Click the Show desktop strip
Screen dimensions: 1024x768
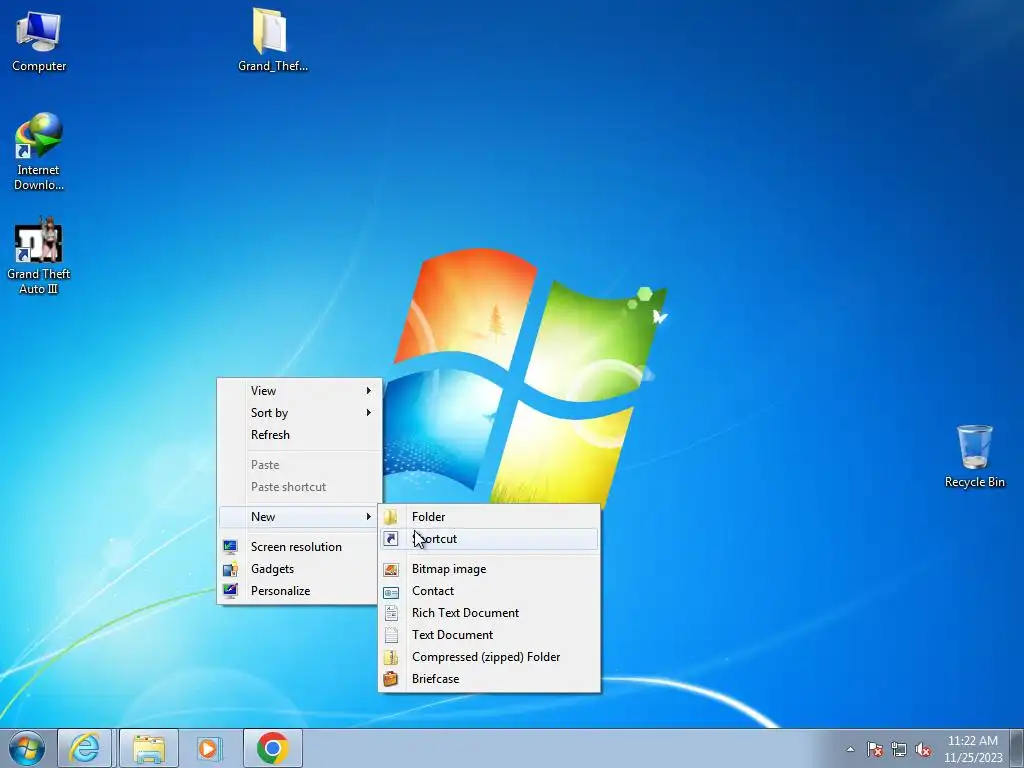[1017, 748]
